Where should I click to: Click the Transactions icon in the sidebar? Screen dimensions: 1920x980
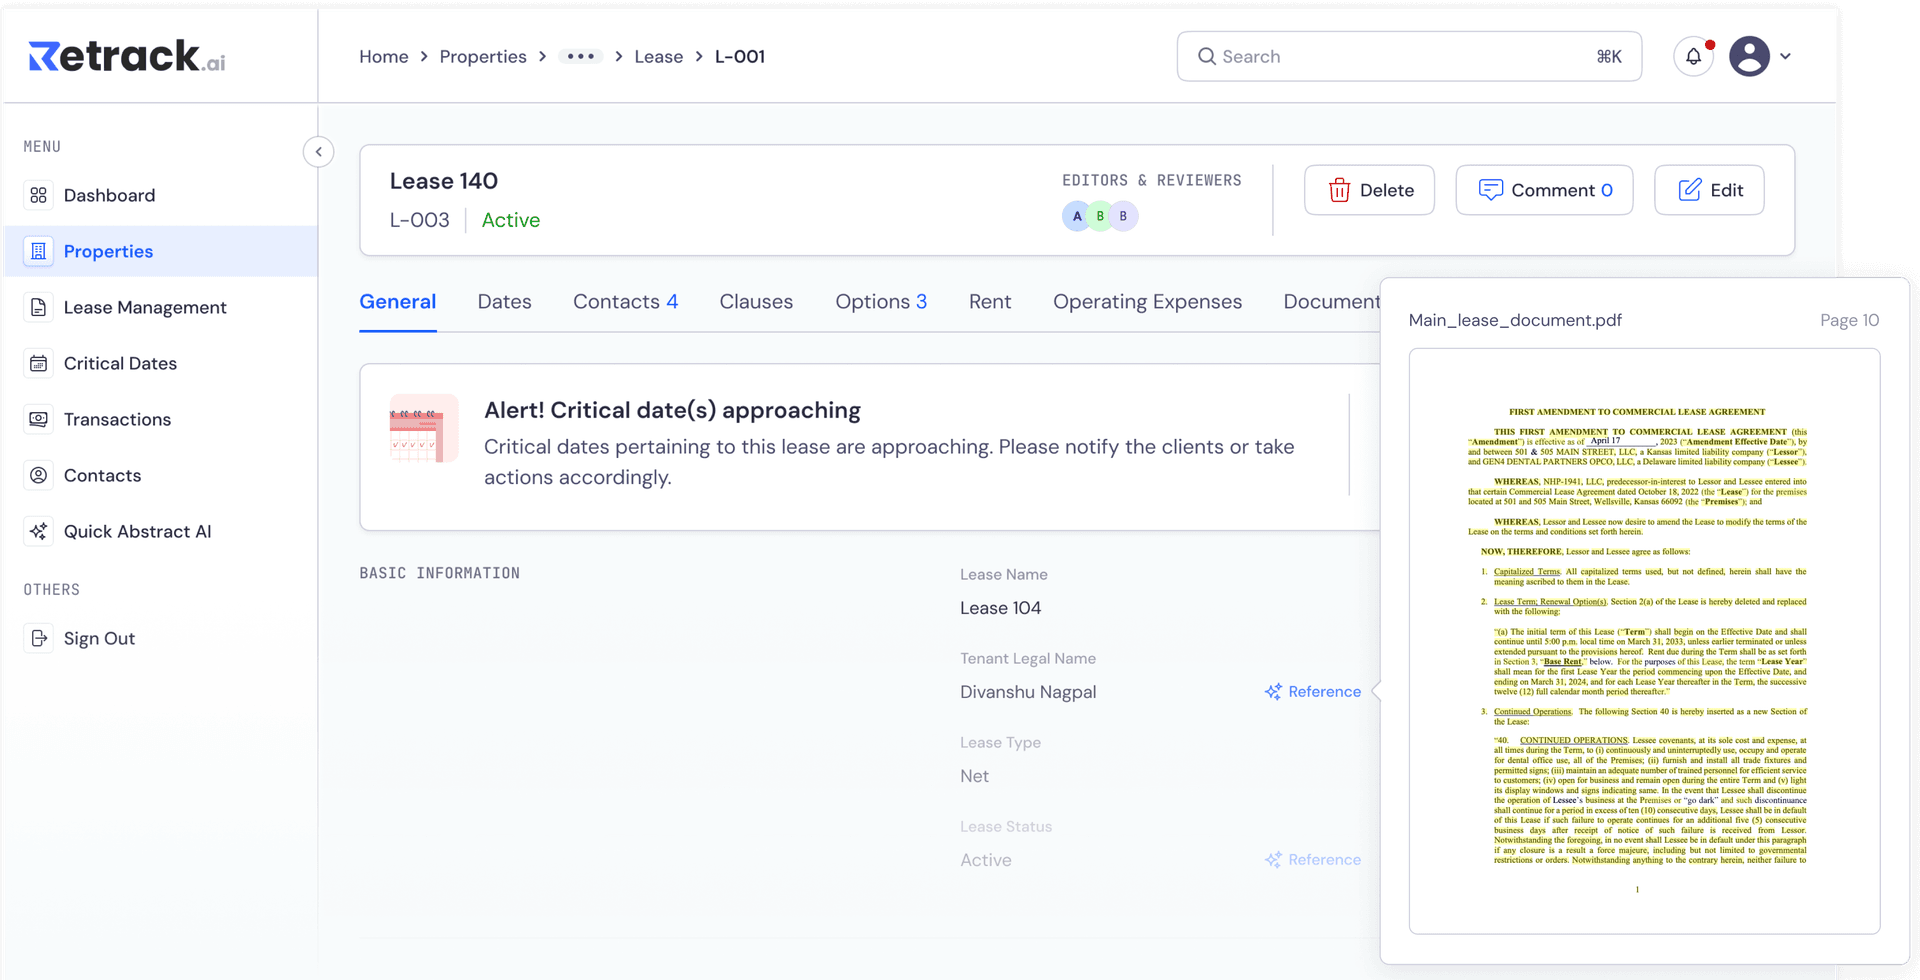click(x=39, y=419)
